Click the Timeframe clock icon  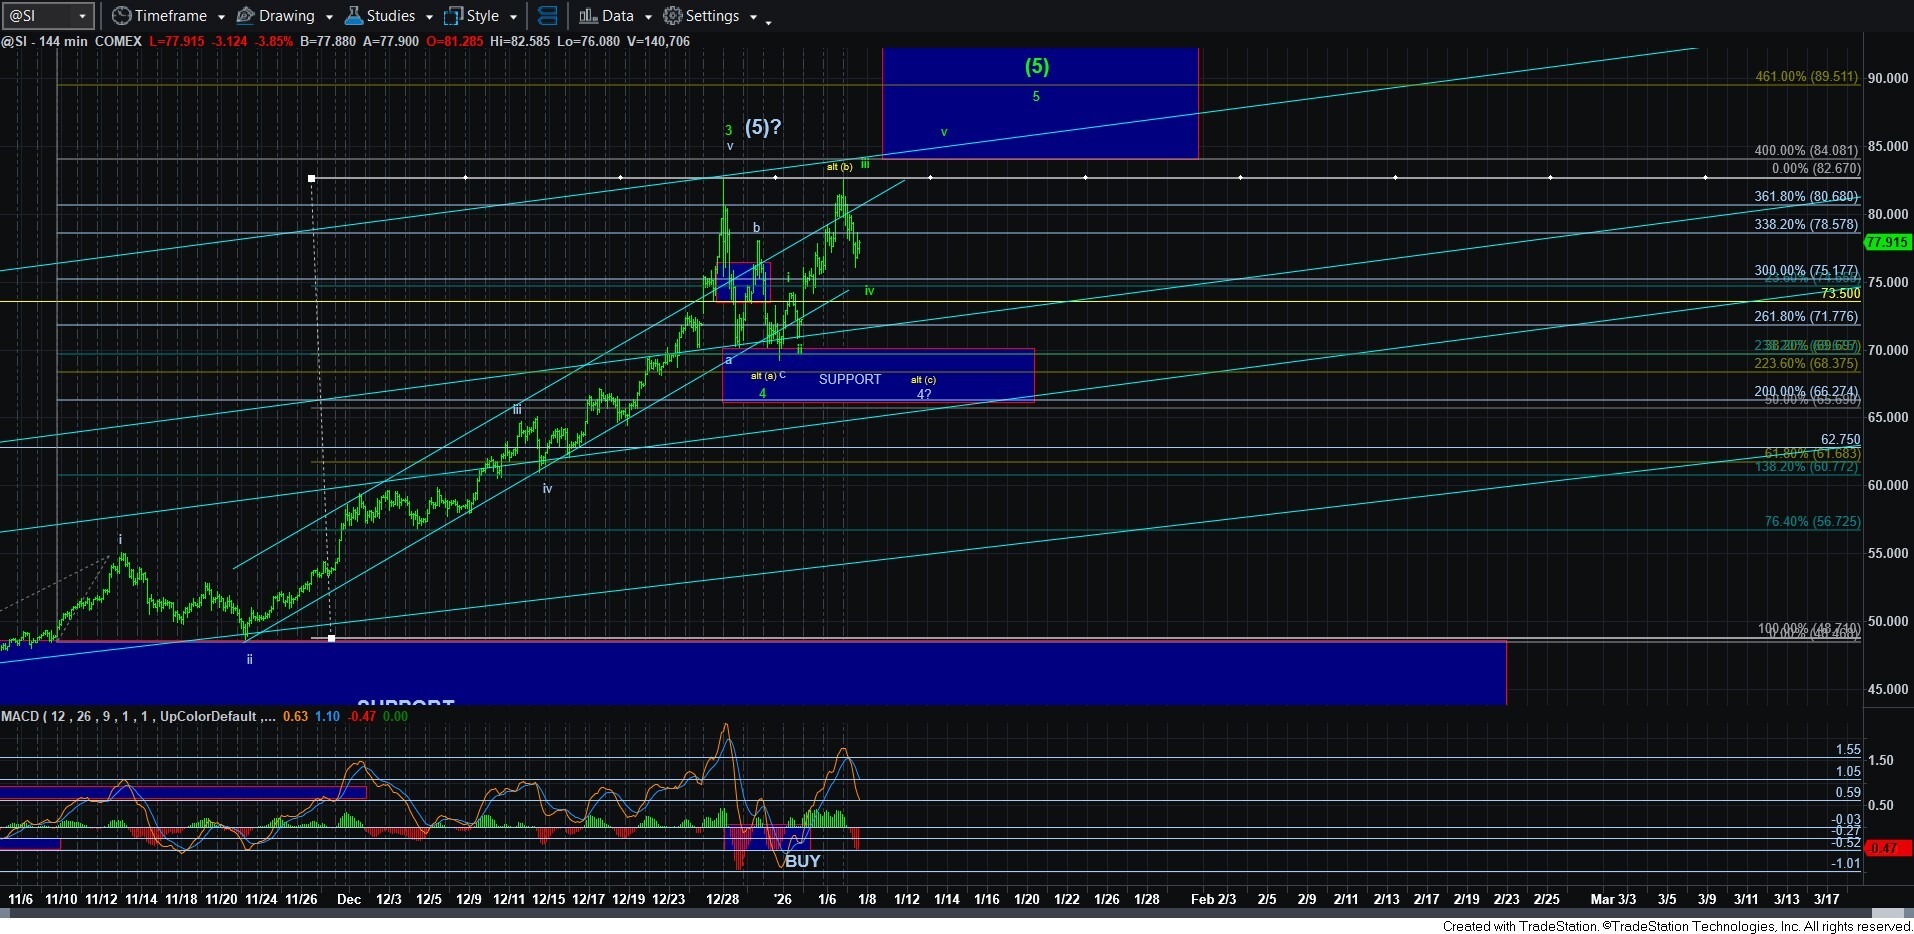121,16
